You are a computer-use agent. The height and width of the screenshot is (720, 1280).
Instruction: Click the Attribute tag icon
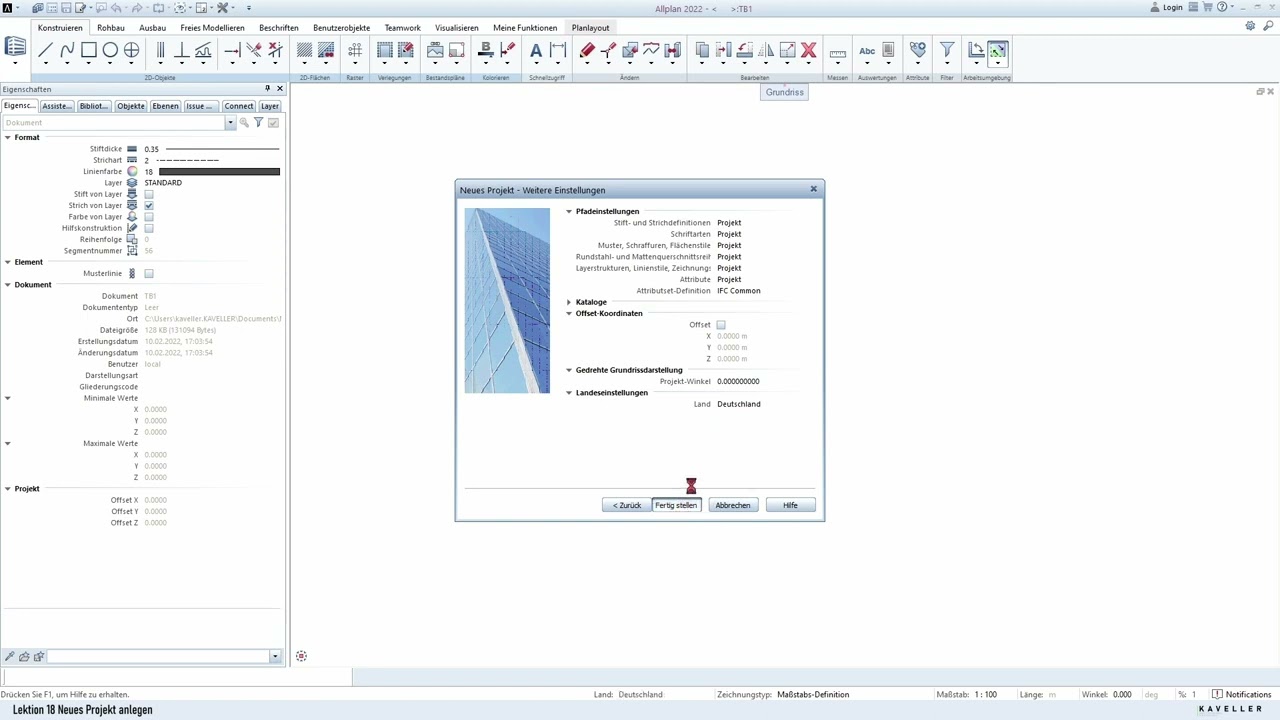pos(917,50)
